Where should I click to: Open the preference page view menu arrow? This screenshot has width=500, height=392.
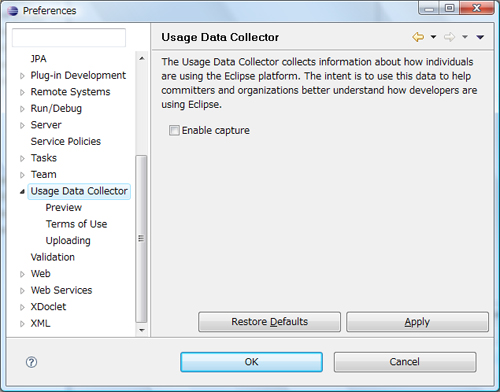480,37
